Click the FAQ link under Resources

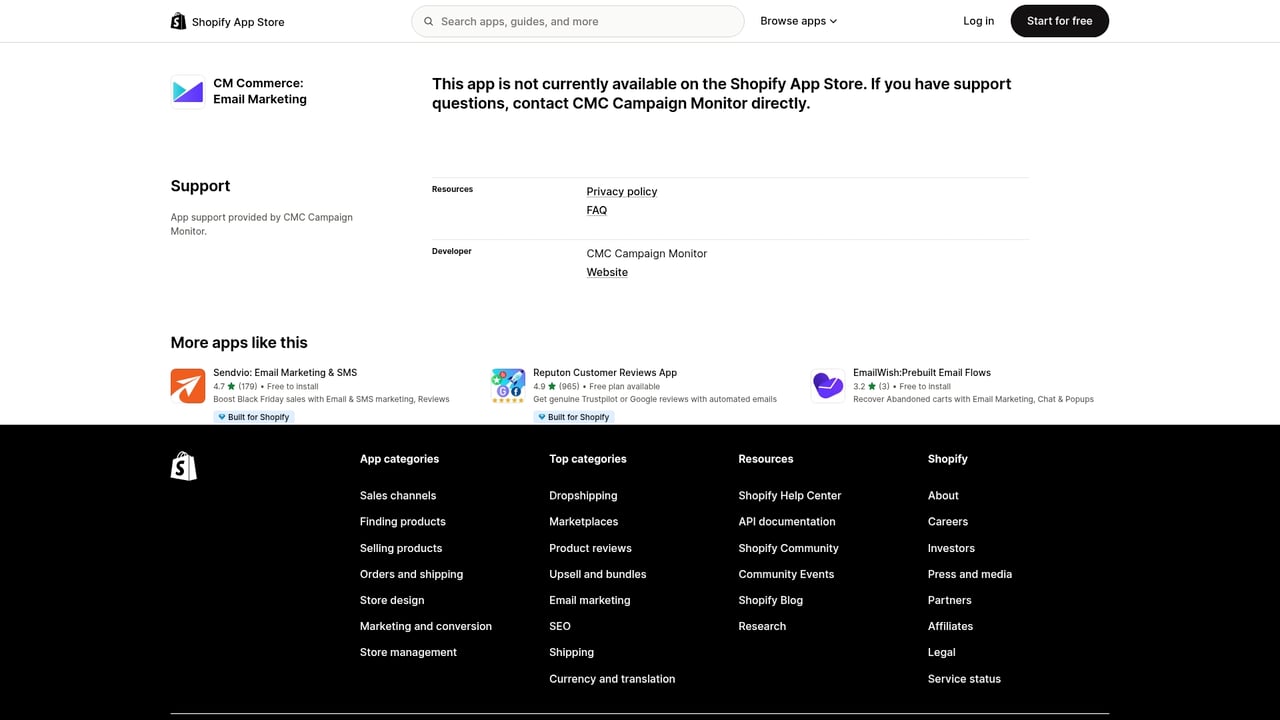click(596, 210)
